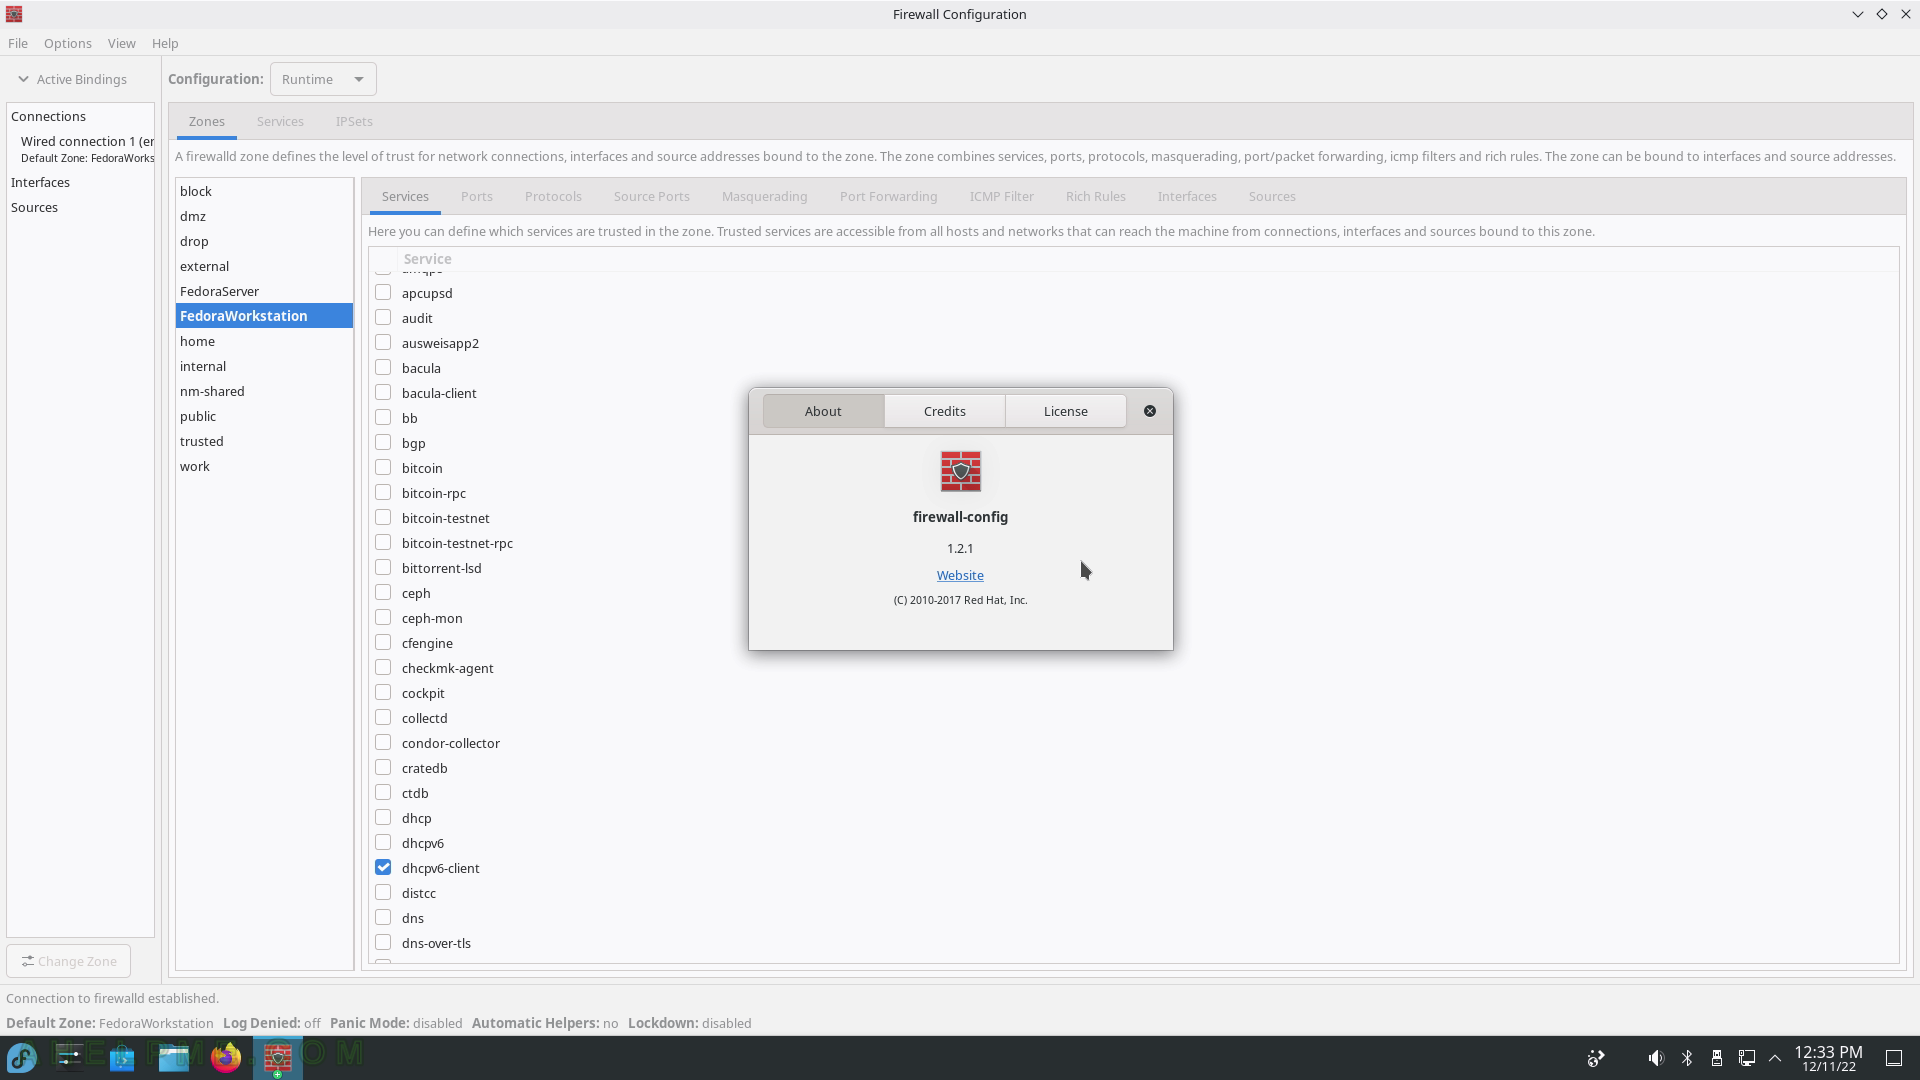Click the title bar diamond maximize icon
Screen dimensions: 1920x1080
[1881, 14]
